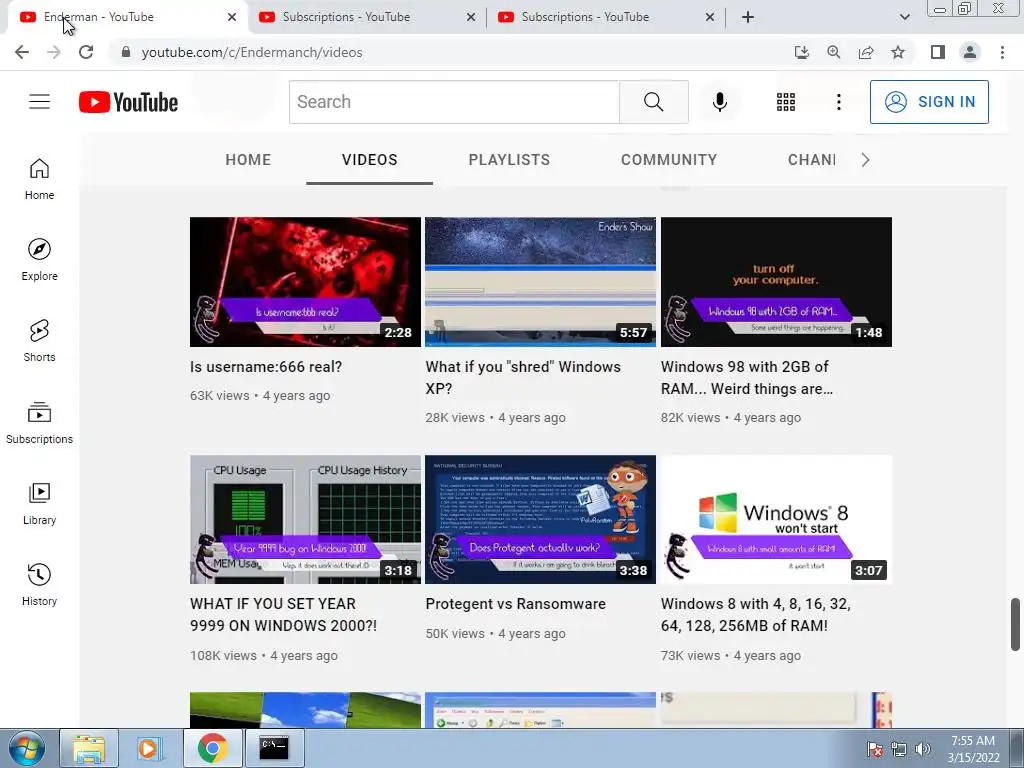
Task: Open year 9999 Windows 2000 thumbnail
Action: (305, 519)
